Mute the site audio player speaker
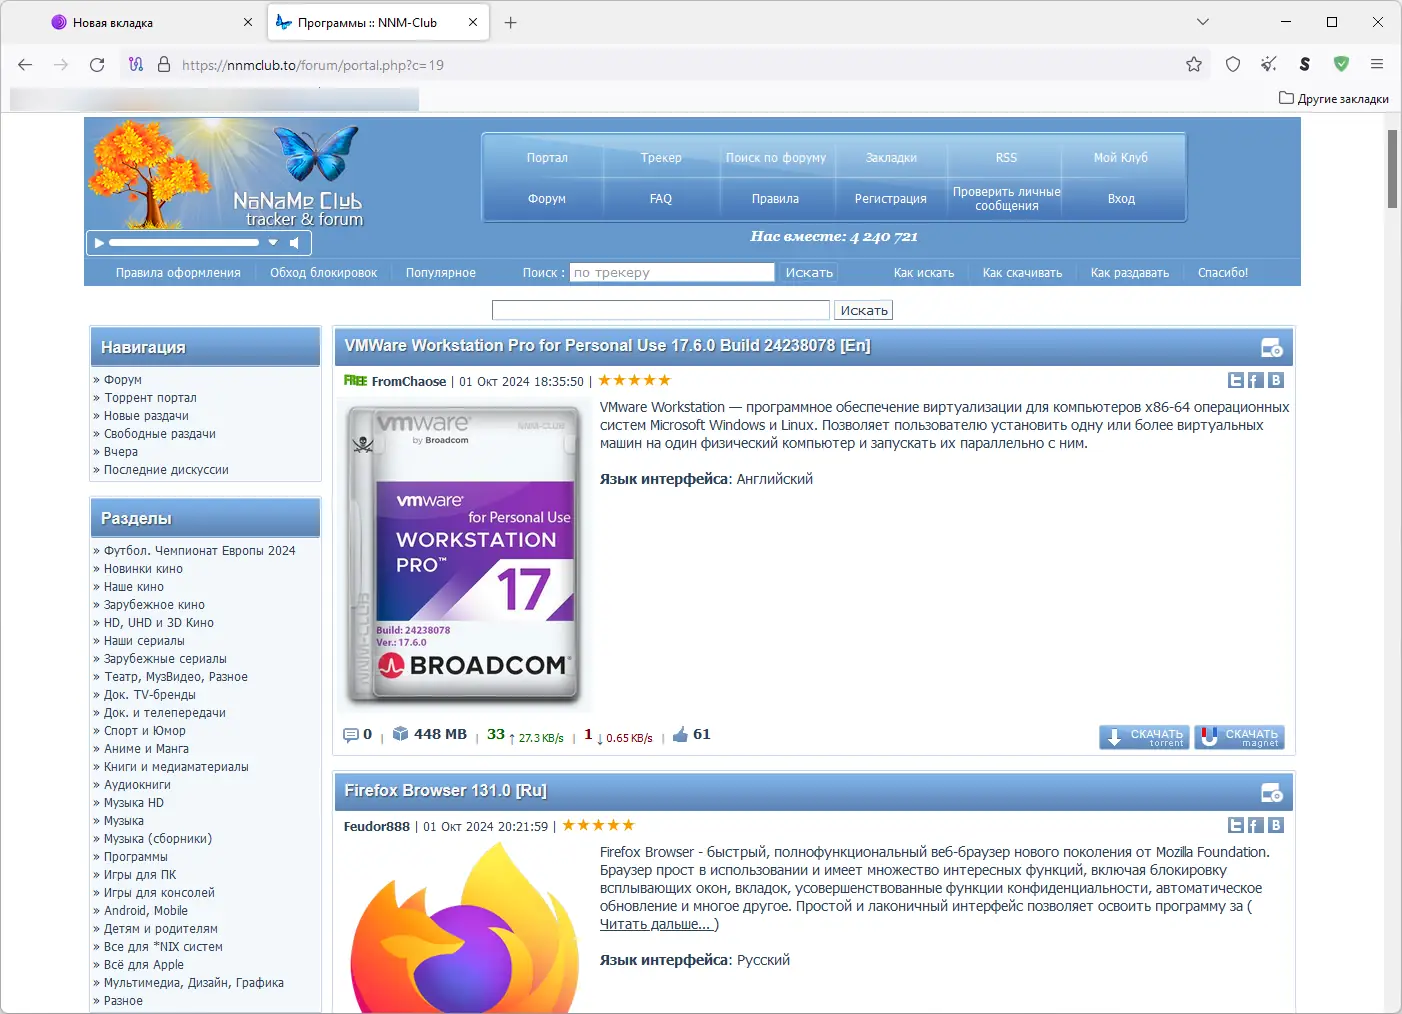1402x1014 pixels. tap(295, 243)
